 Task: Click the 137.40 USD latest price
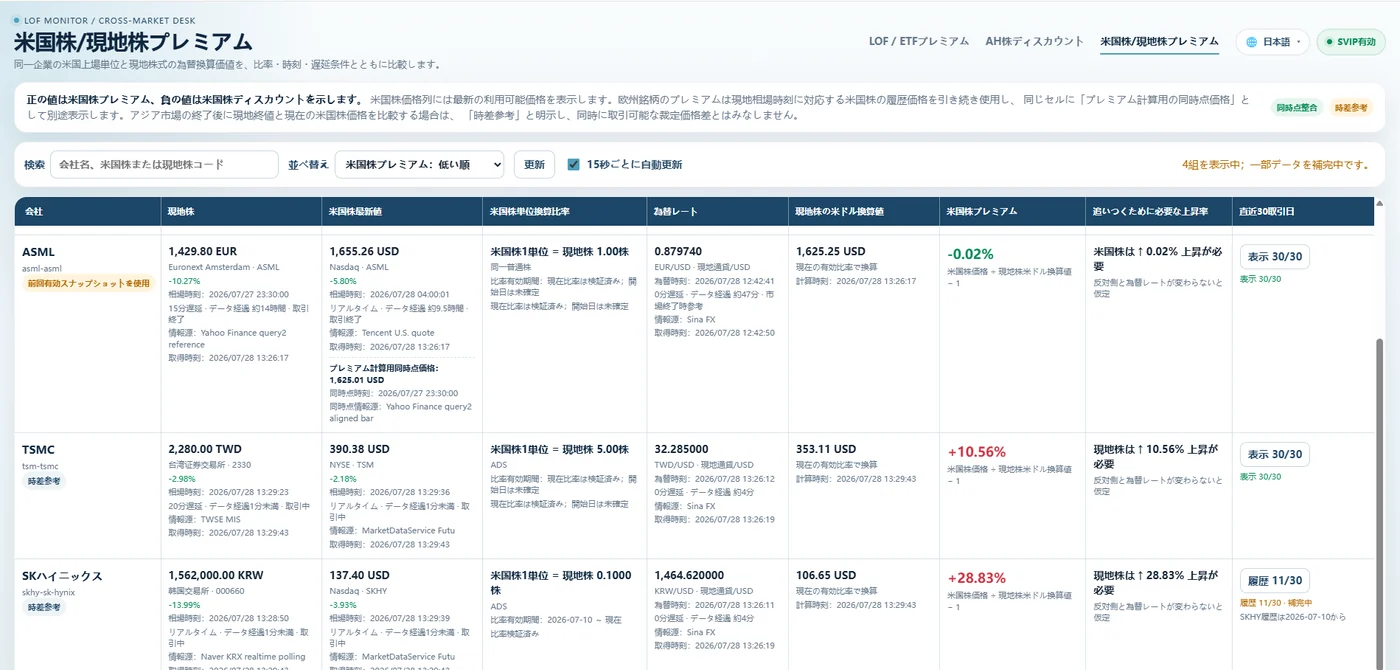click(359, 576)
